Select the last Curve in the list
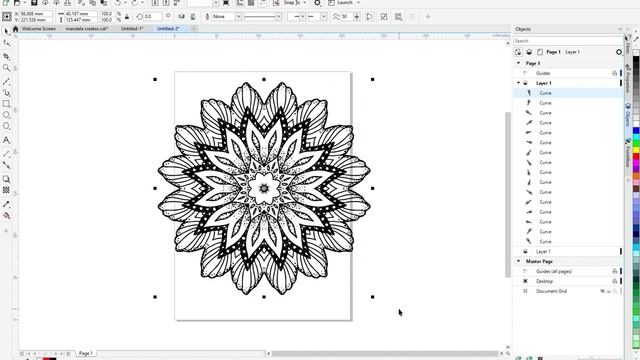The image size is (640, 360). 567,242
